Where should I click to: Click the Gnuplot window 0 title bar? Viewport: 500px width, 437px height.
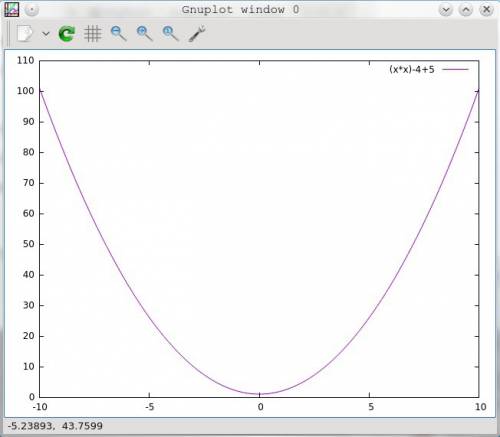point(240,10)
